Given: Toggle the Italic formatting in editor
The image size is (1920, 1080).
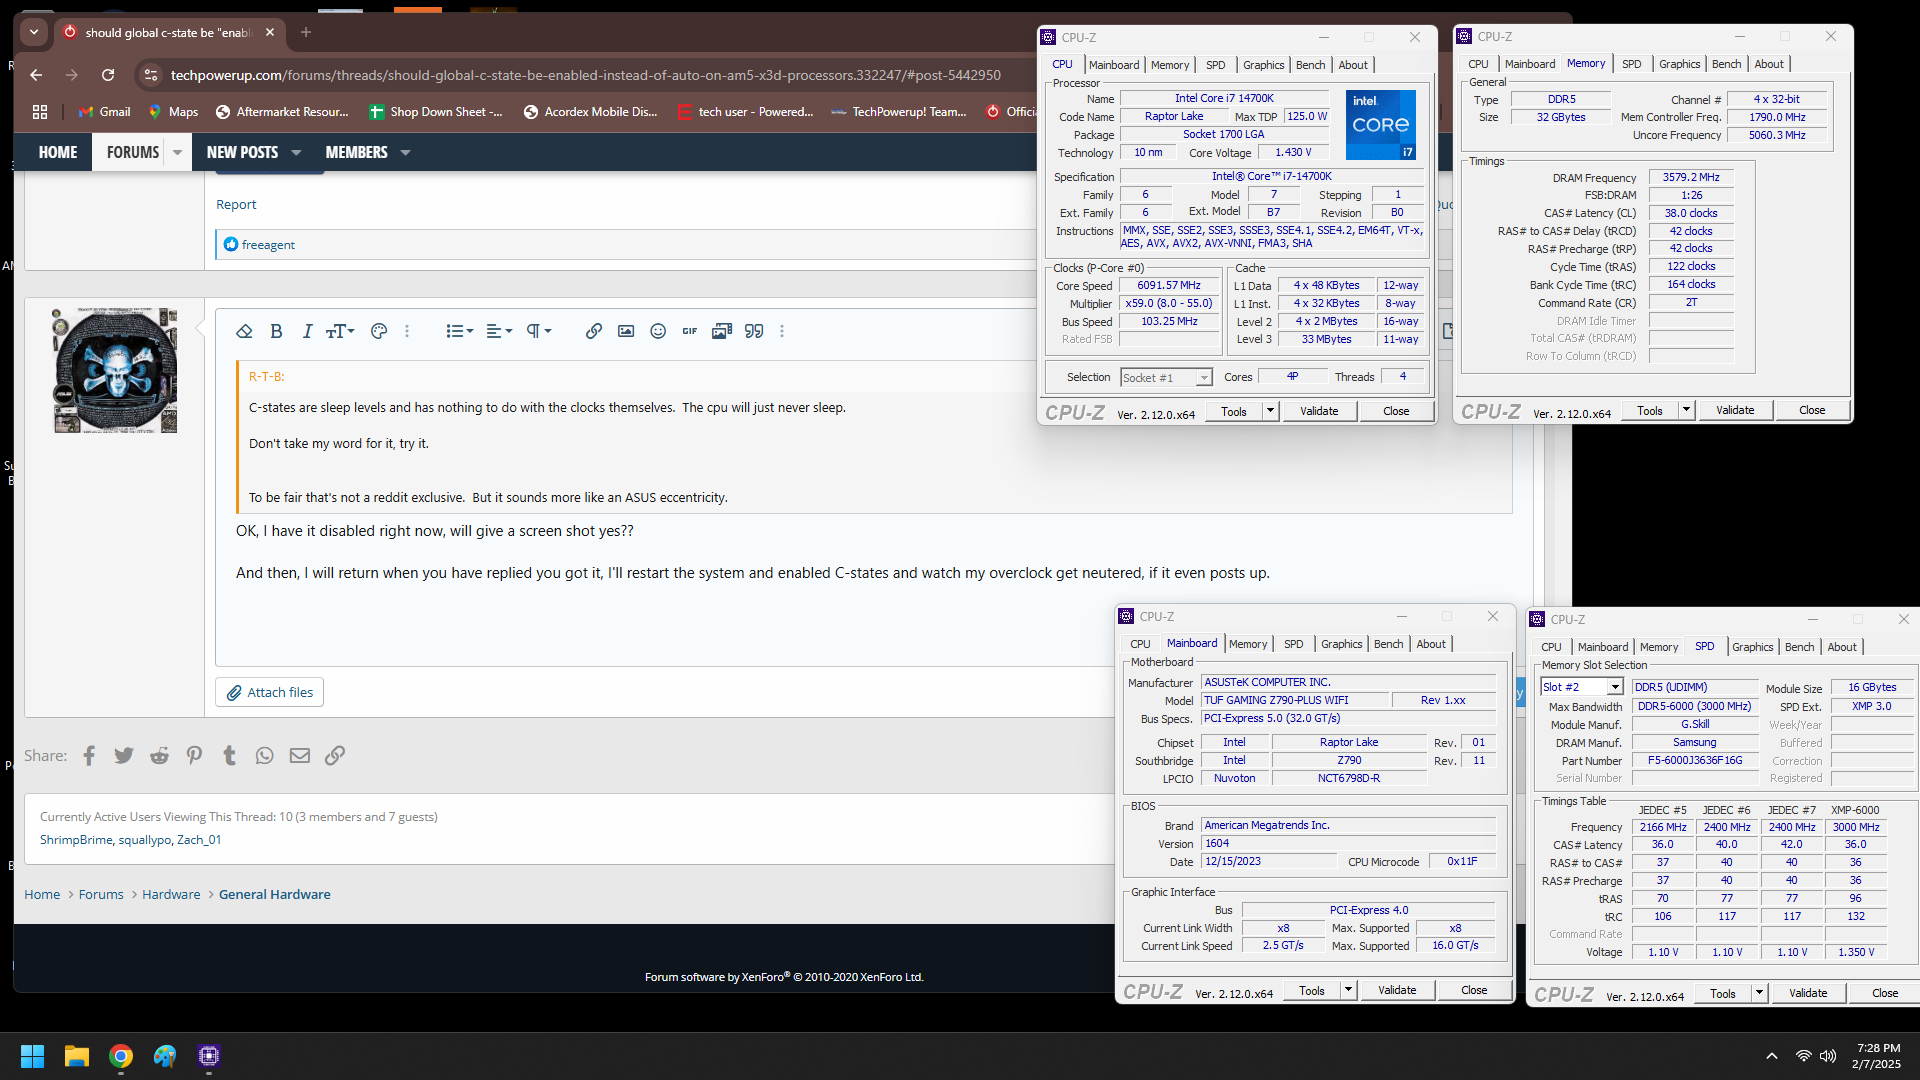Looking at the screenshot, I should (305, 331).
